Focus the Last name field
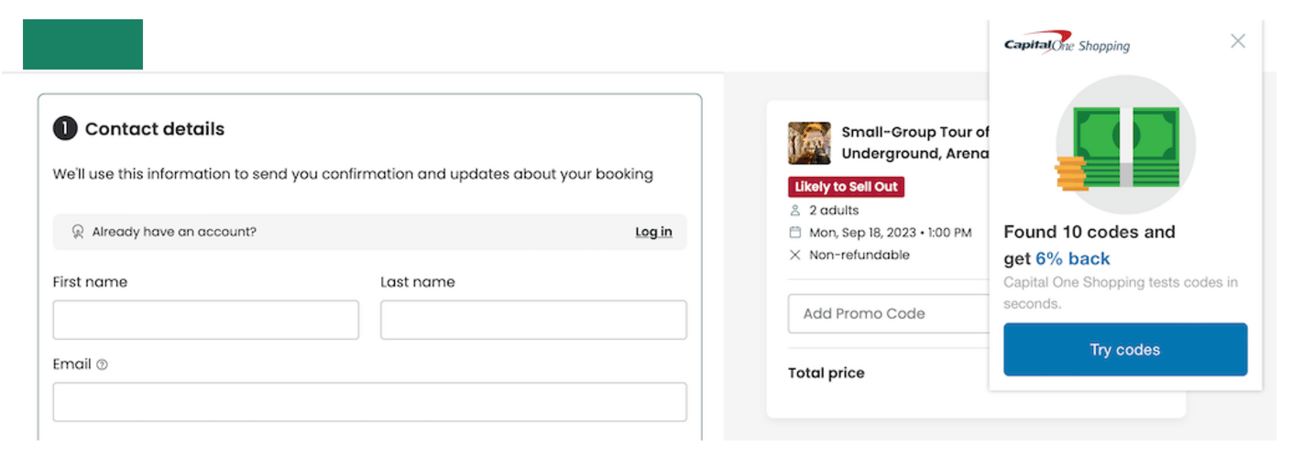Image resolution: width=1292 pixels, height=456 pixels. (533, 320)
